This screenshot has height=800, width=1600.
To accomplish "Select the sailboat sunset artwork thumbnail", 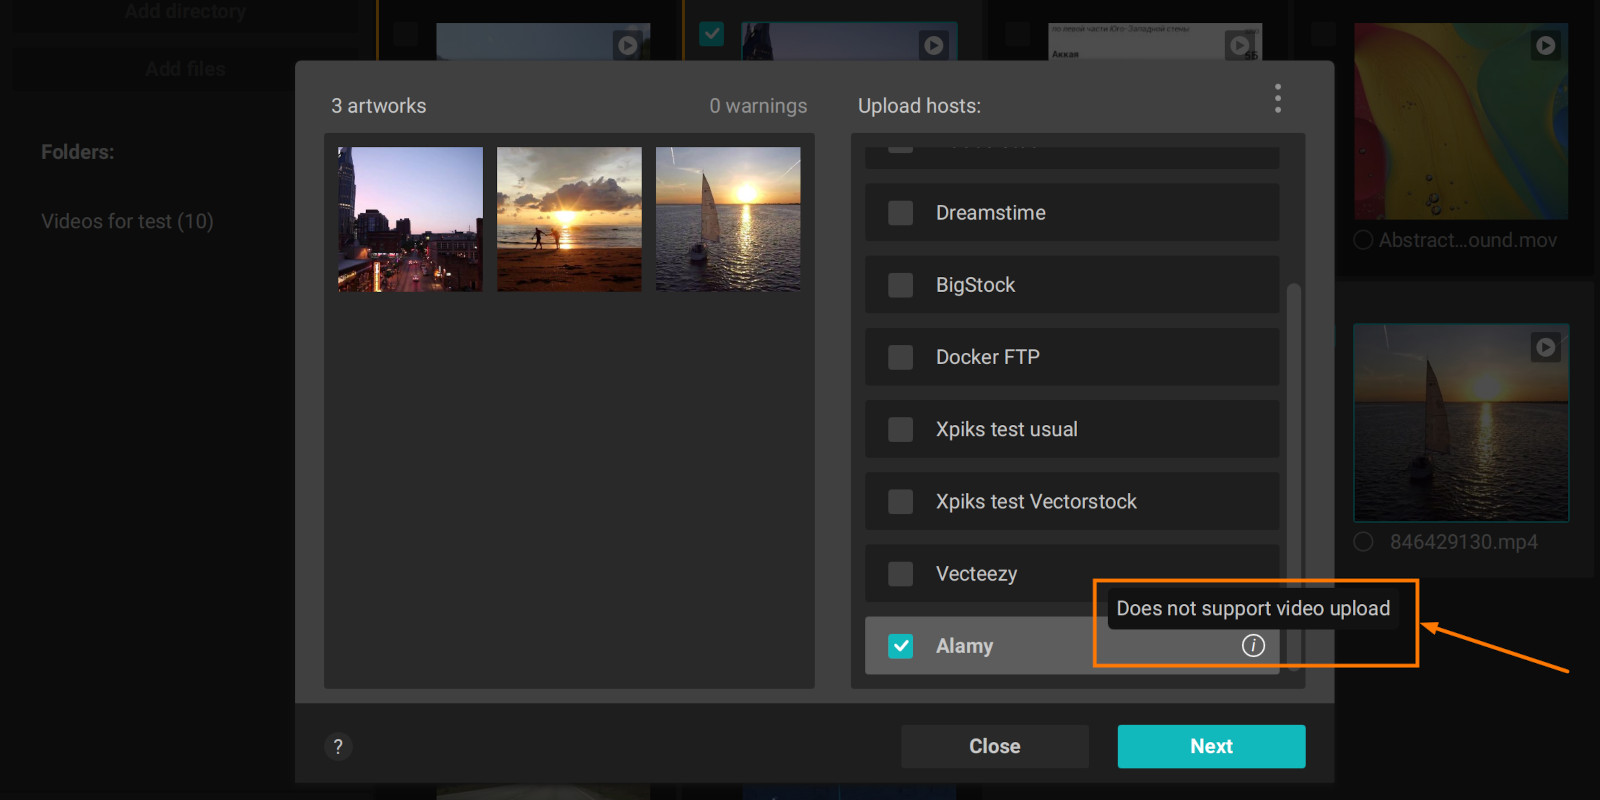I will coord(728,219).
